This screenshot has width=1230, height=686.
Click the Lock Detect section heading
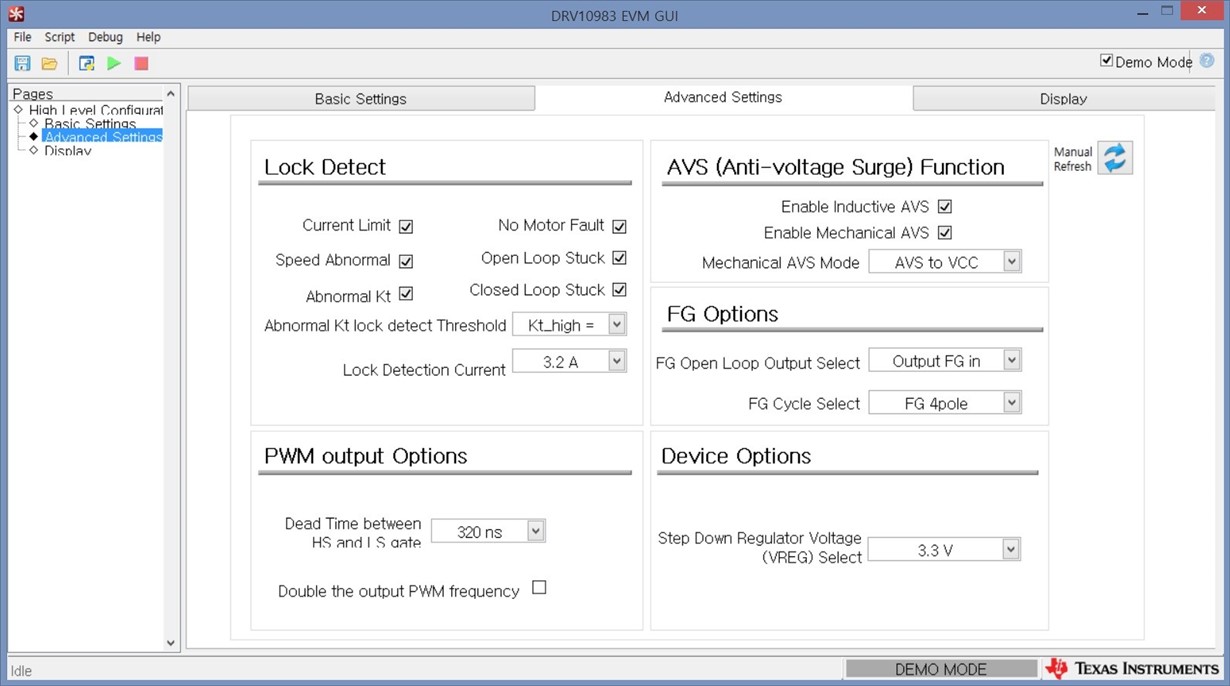point(325,167)
